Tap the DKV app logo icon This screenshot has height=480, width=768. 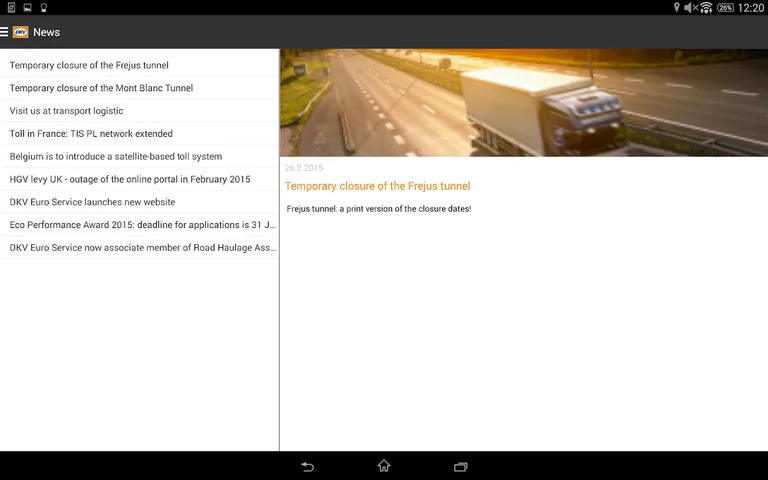(x=20, y=32)
